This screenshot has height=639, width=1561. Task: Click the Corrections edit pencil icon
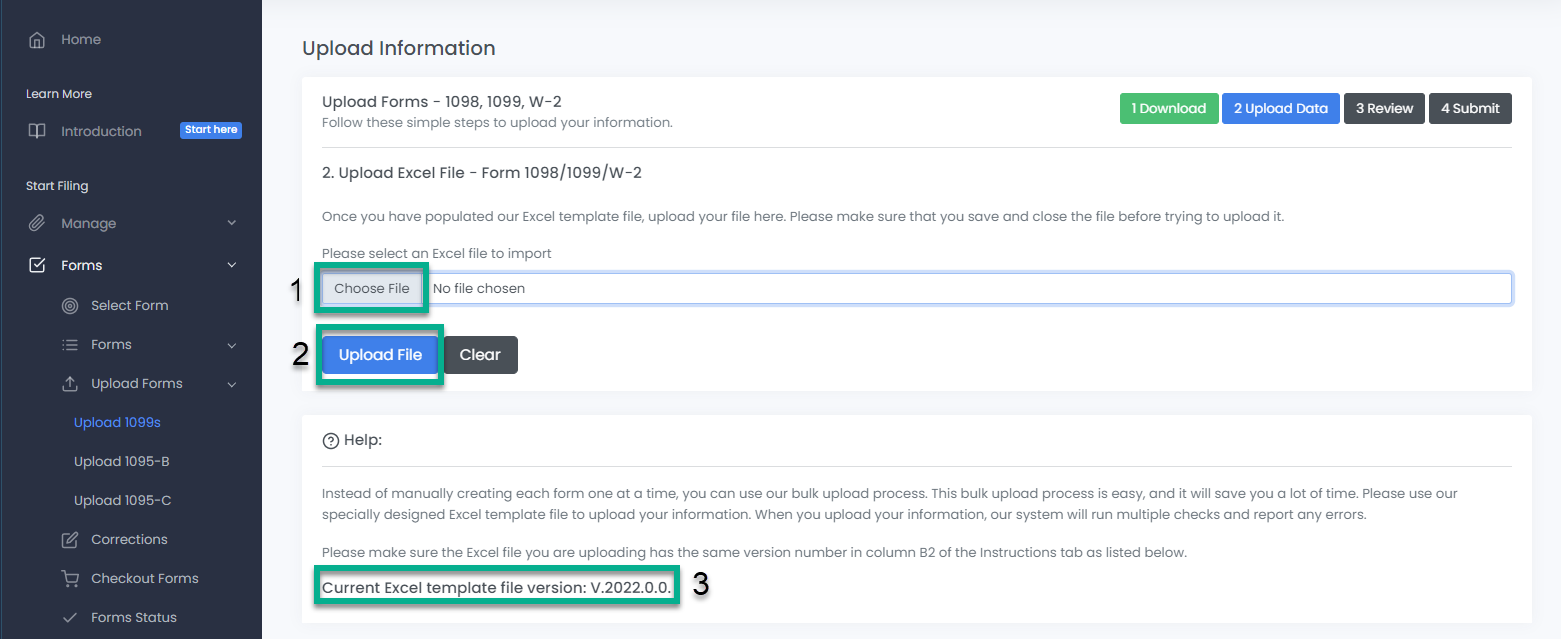(70, 540)
